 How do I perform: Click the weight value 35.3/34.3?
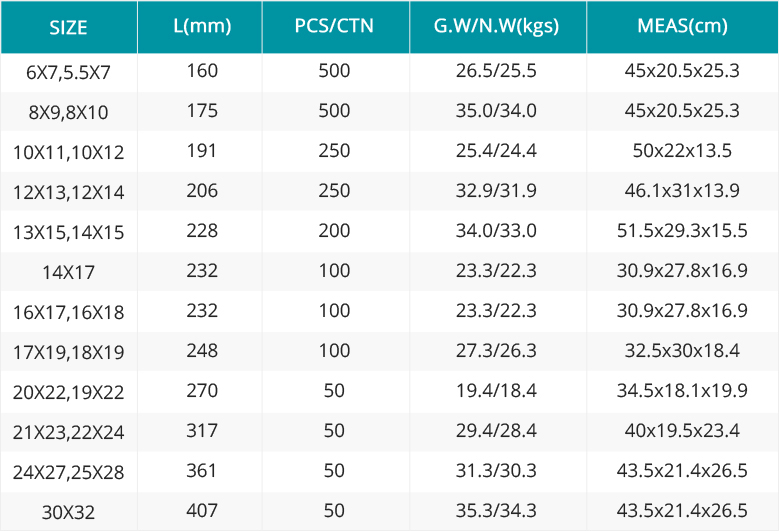click(x=496, y=511)
